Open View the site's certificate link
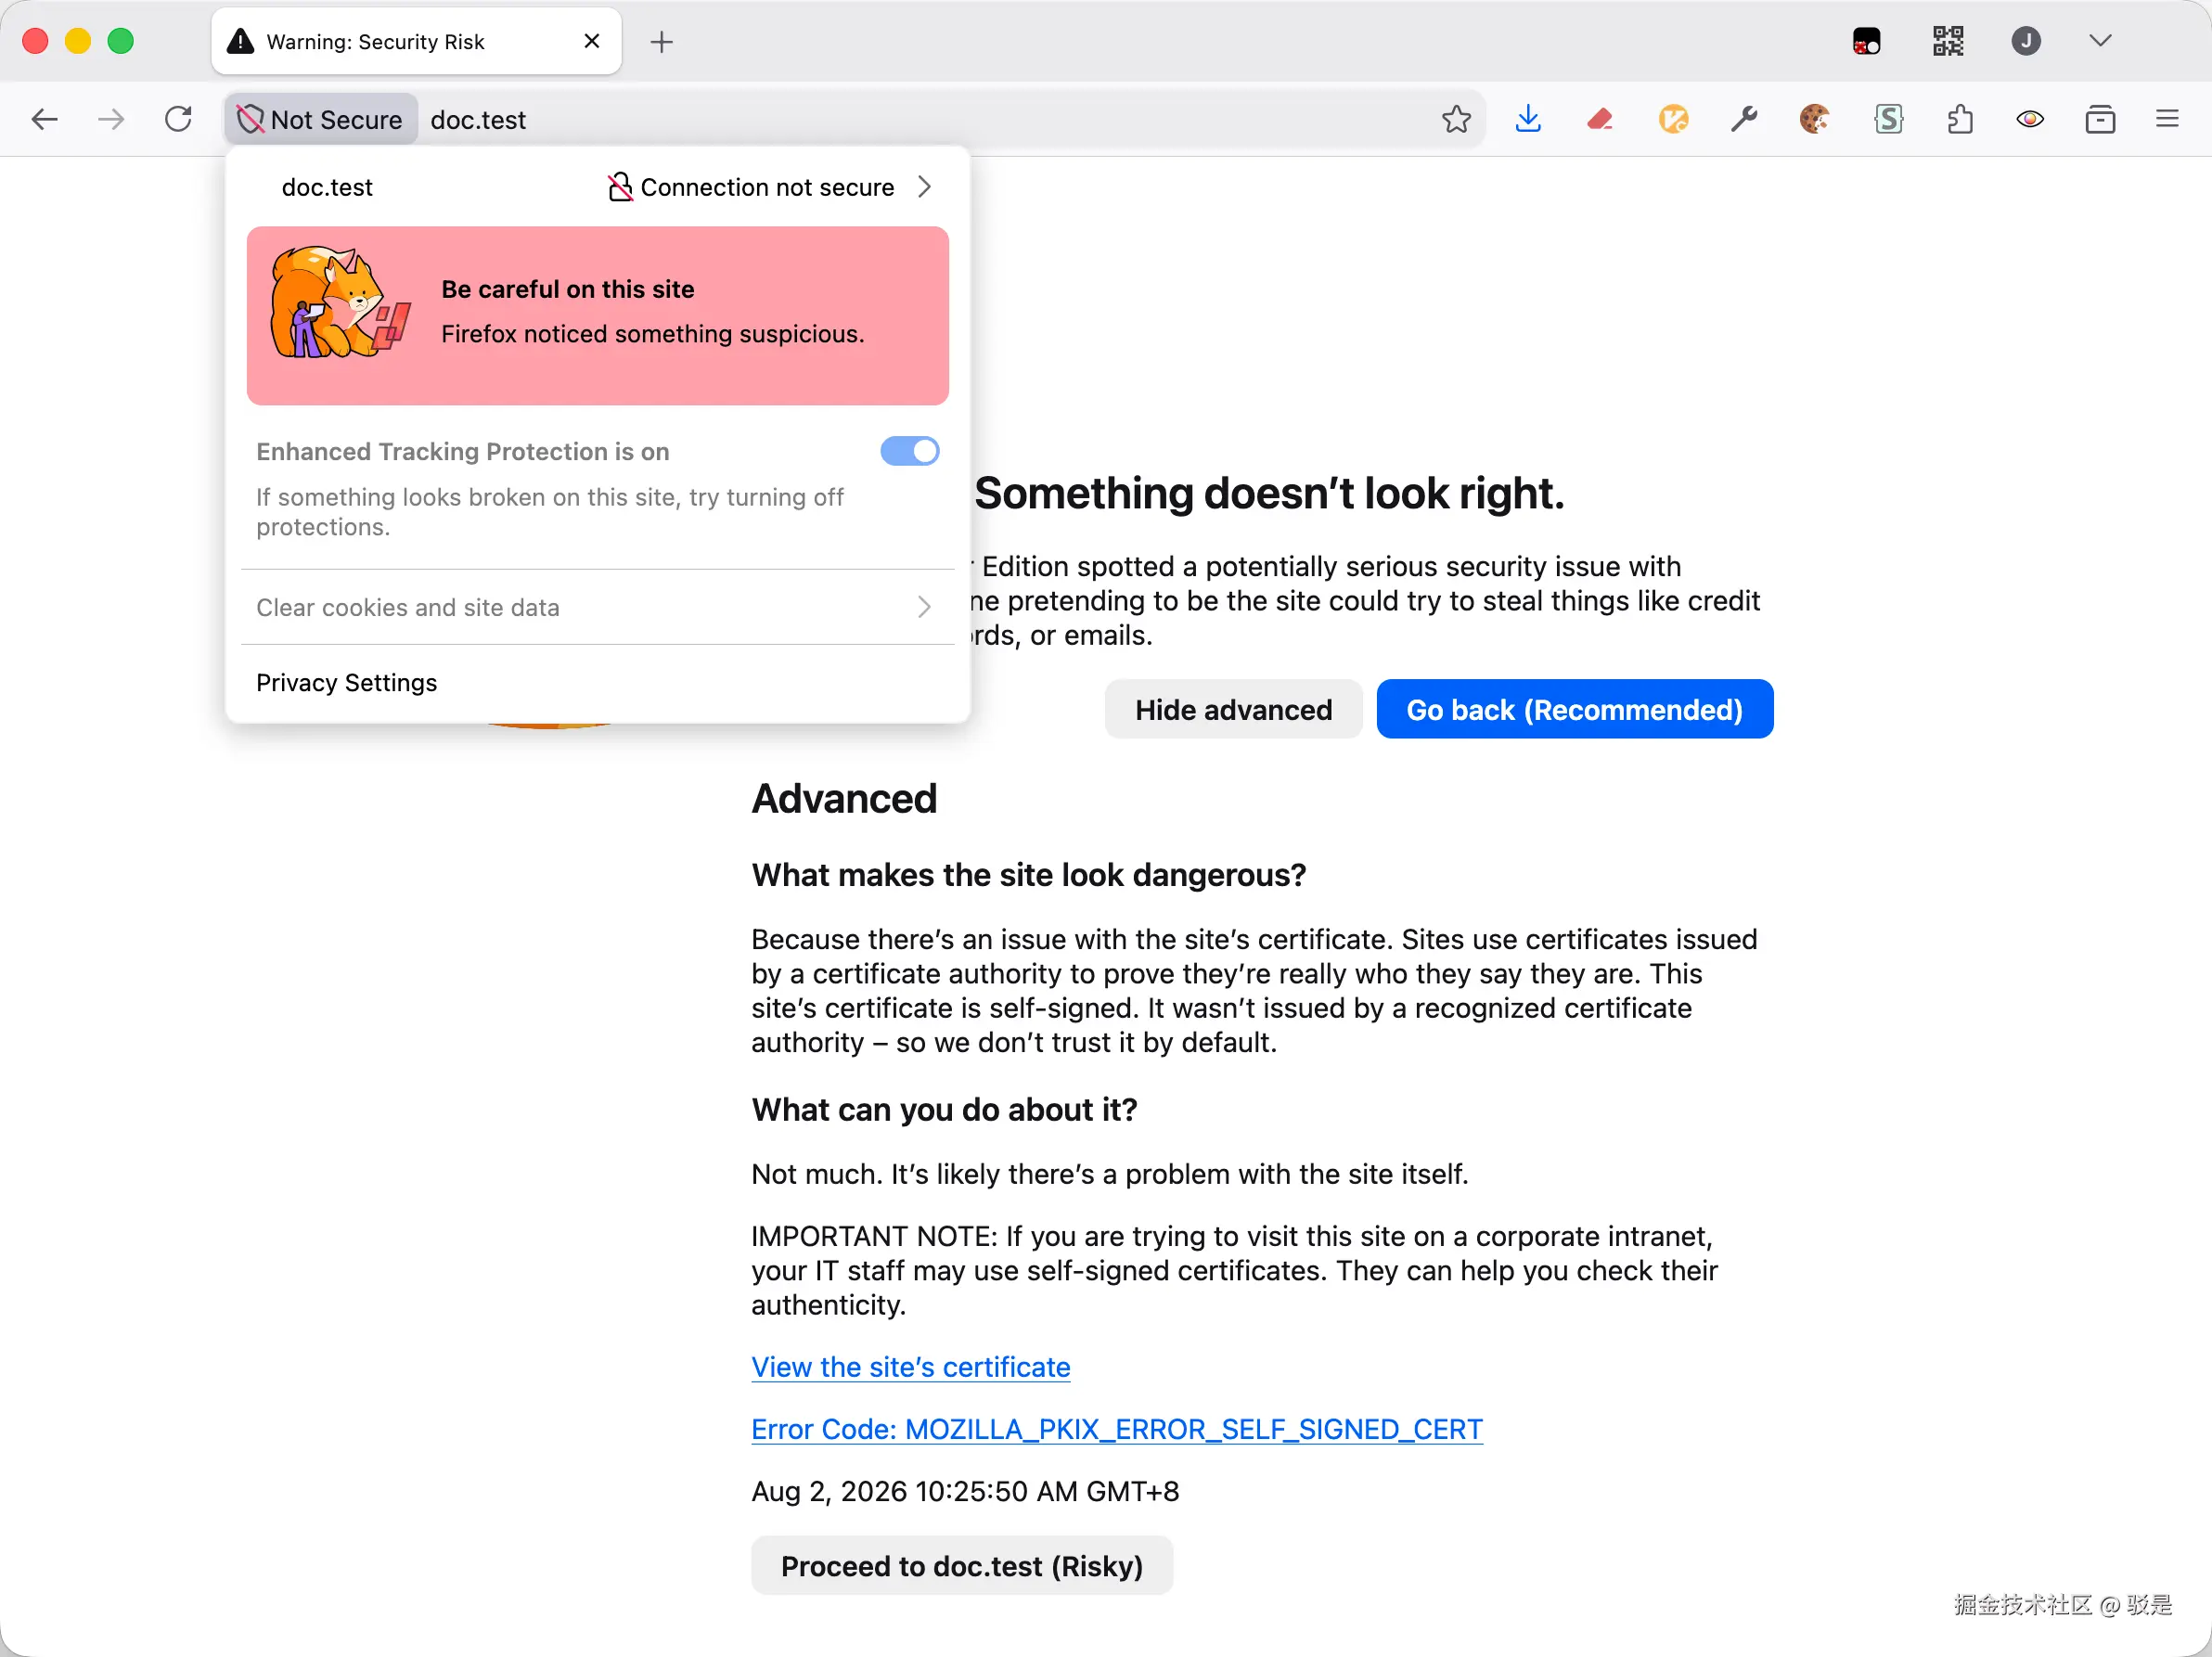Screen dimensions: 2212x1657 point(910,1367)
